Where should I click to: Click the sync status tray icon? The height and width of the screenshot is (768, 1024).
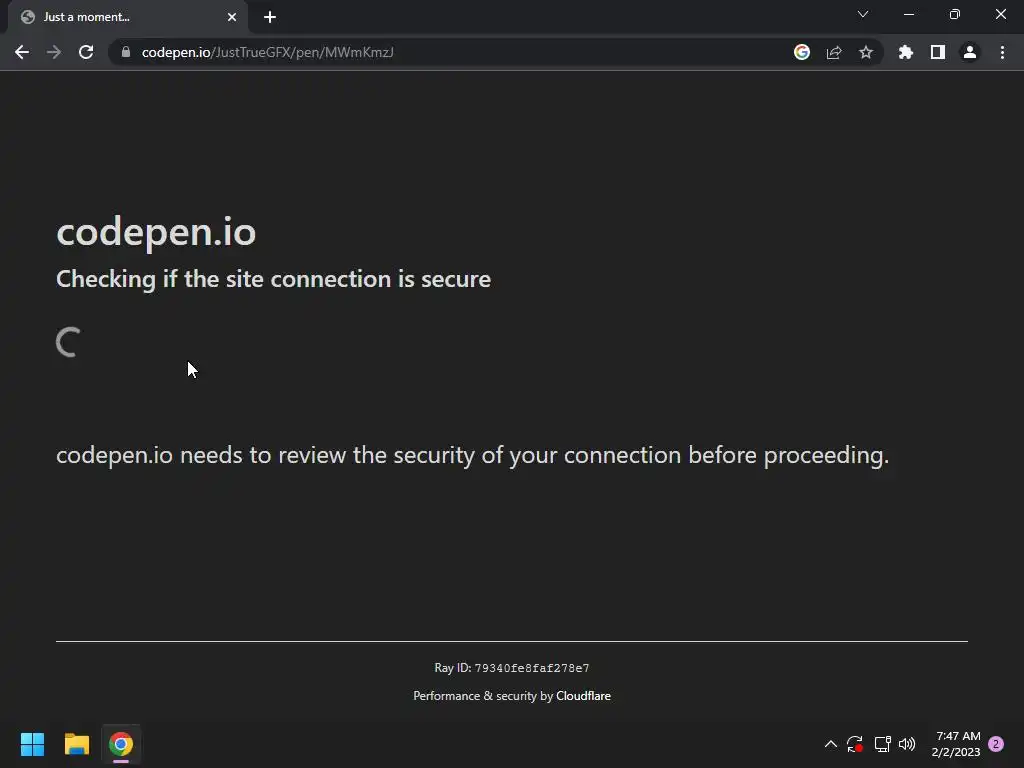click(855, 744)
